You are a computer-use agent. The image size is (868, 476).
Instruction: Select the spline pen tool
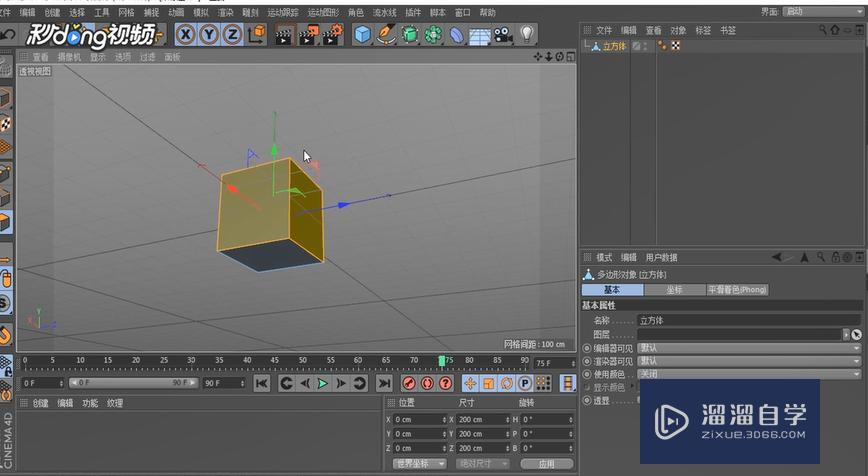(386, 35)
